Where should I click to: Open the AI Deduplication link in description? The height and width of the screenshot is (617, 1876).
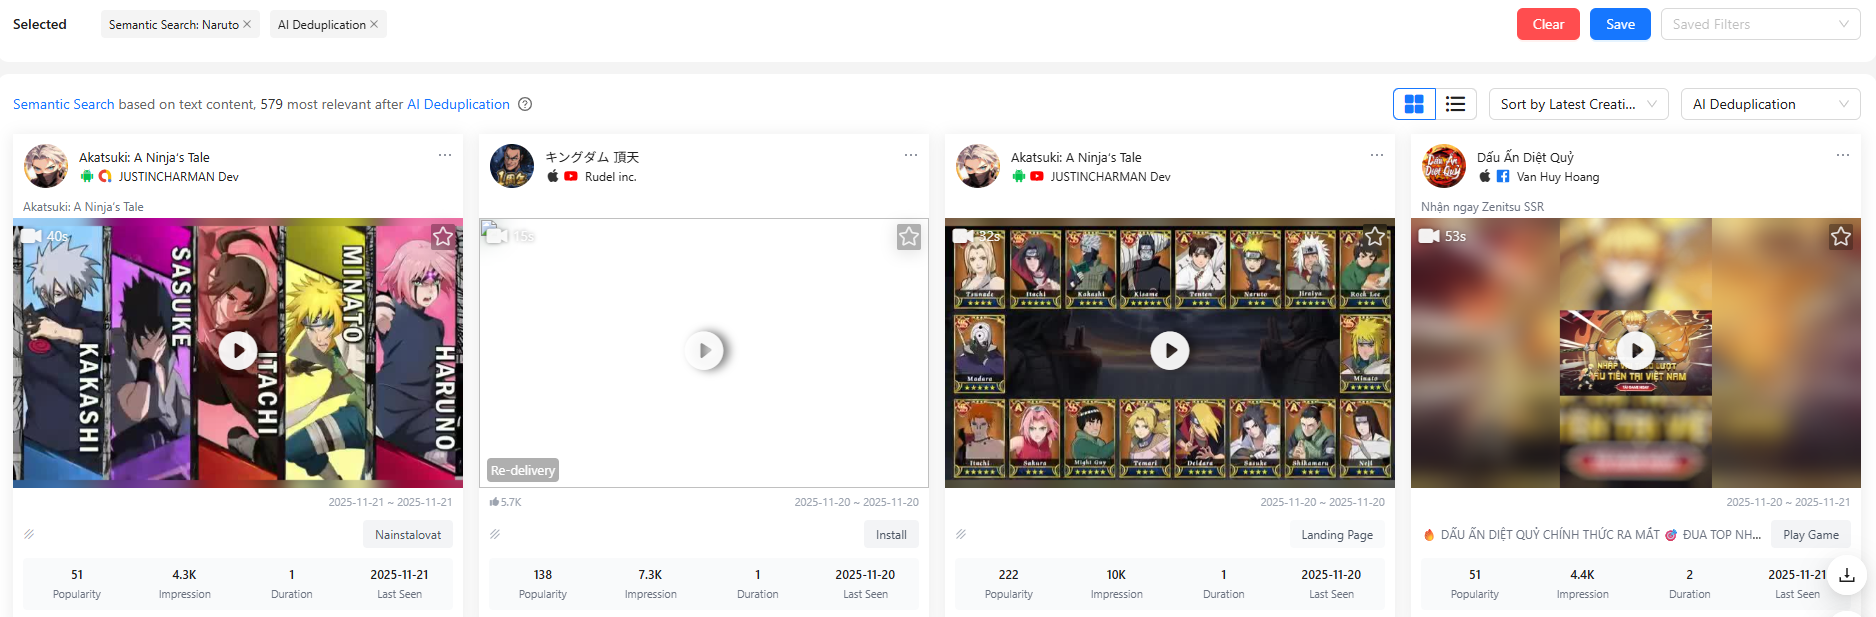(x=458, y=104)
